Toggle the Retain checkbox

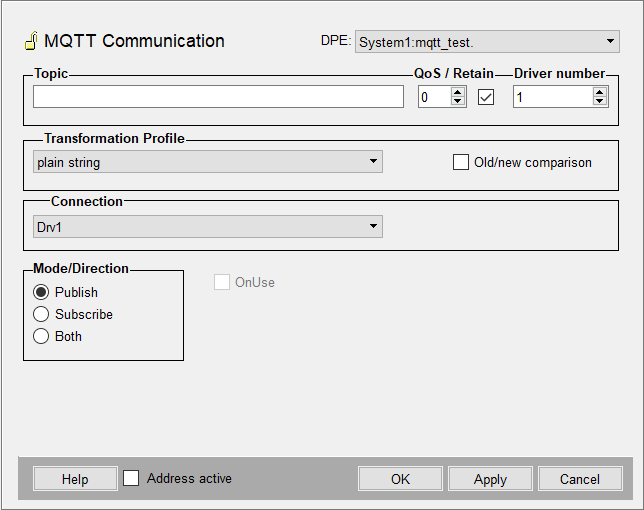[x=486, y=97]
